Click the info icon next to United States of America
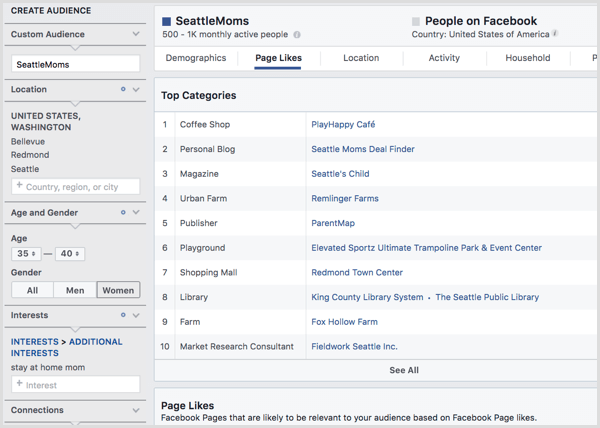The image size is (600, 428). coord(555,33)
